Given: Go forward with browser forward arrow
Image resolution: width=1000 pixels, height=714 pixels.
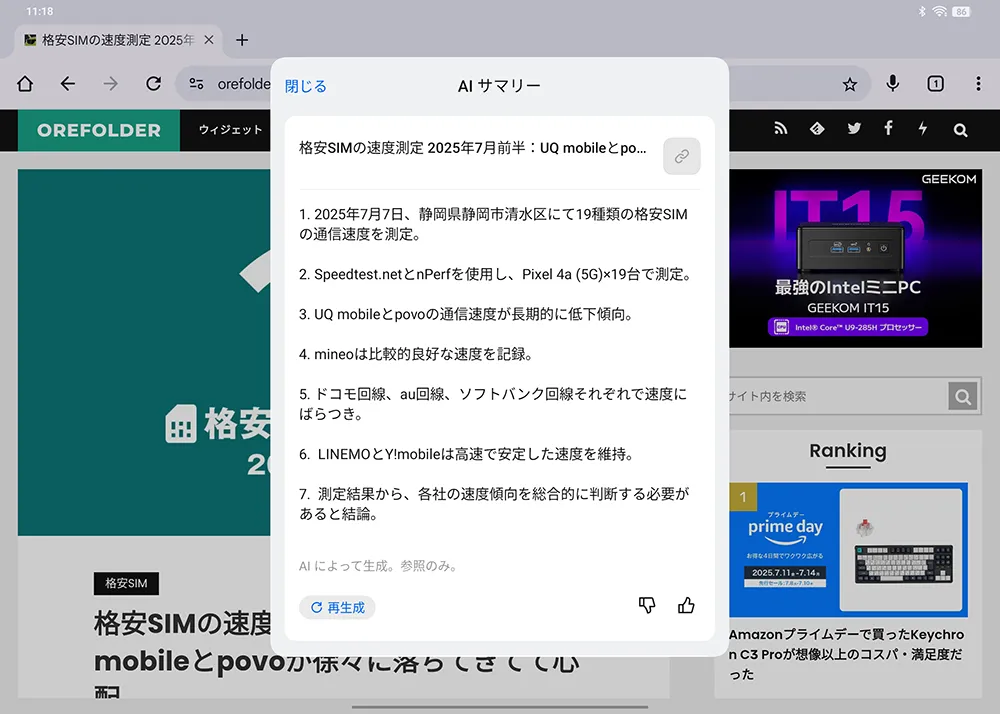Looking at the screenshot, I should click(110, 84).
